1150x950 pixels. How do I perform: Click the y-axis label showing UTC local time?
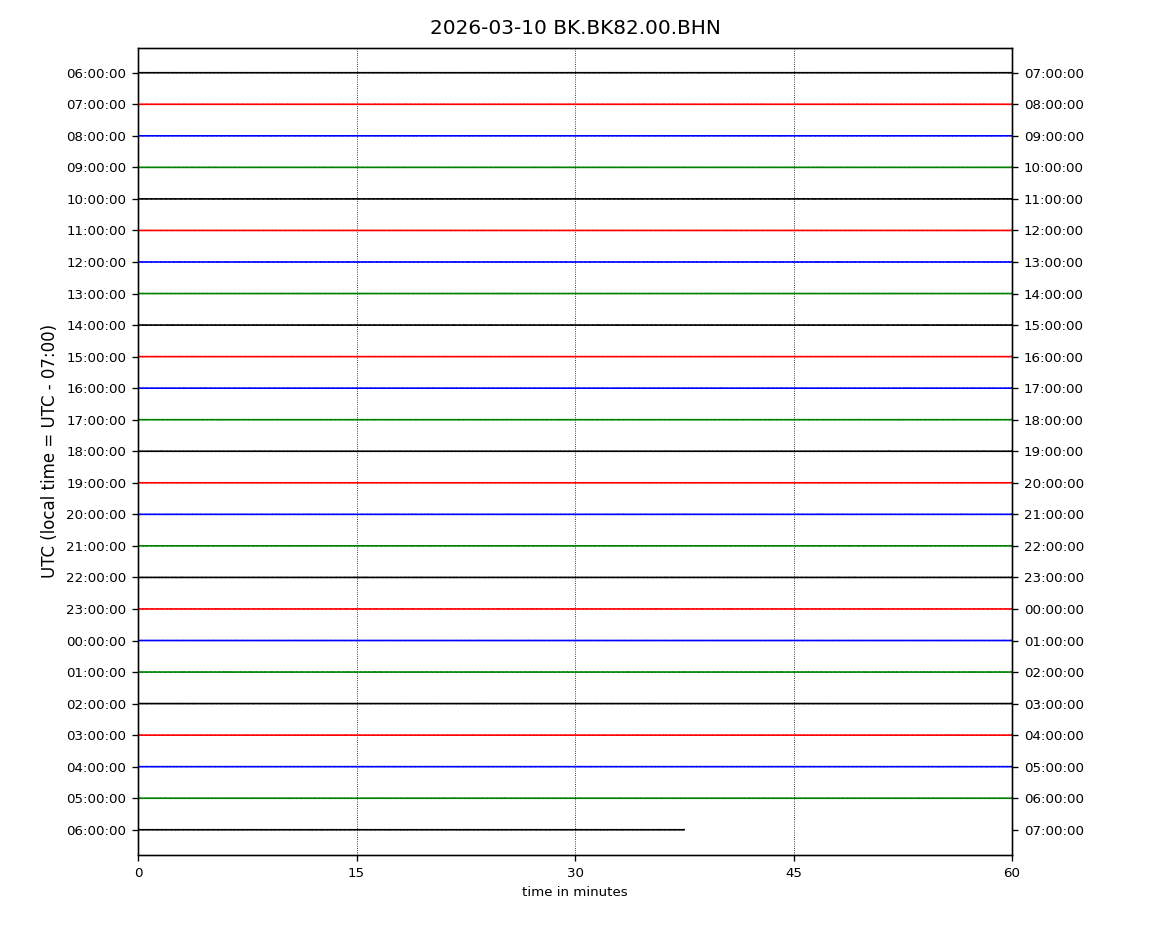pyautogui.click(x=49, y=451)
